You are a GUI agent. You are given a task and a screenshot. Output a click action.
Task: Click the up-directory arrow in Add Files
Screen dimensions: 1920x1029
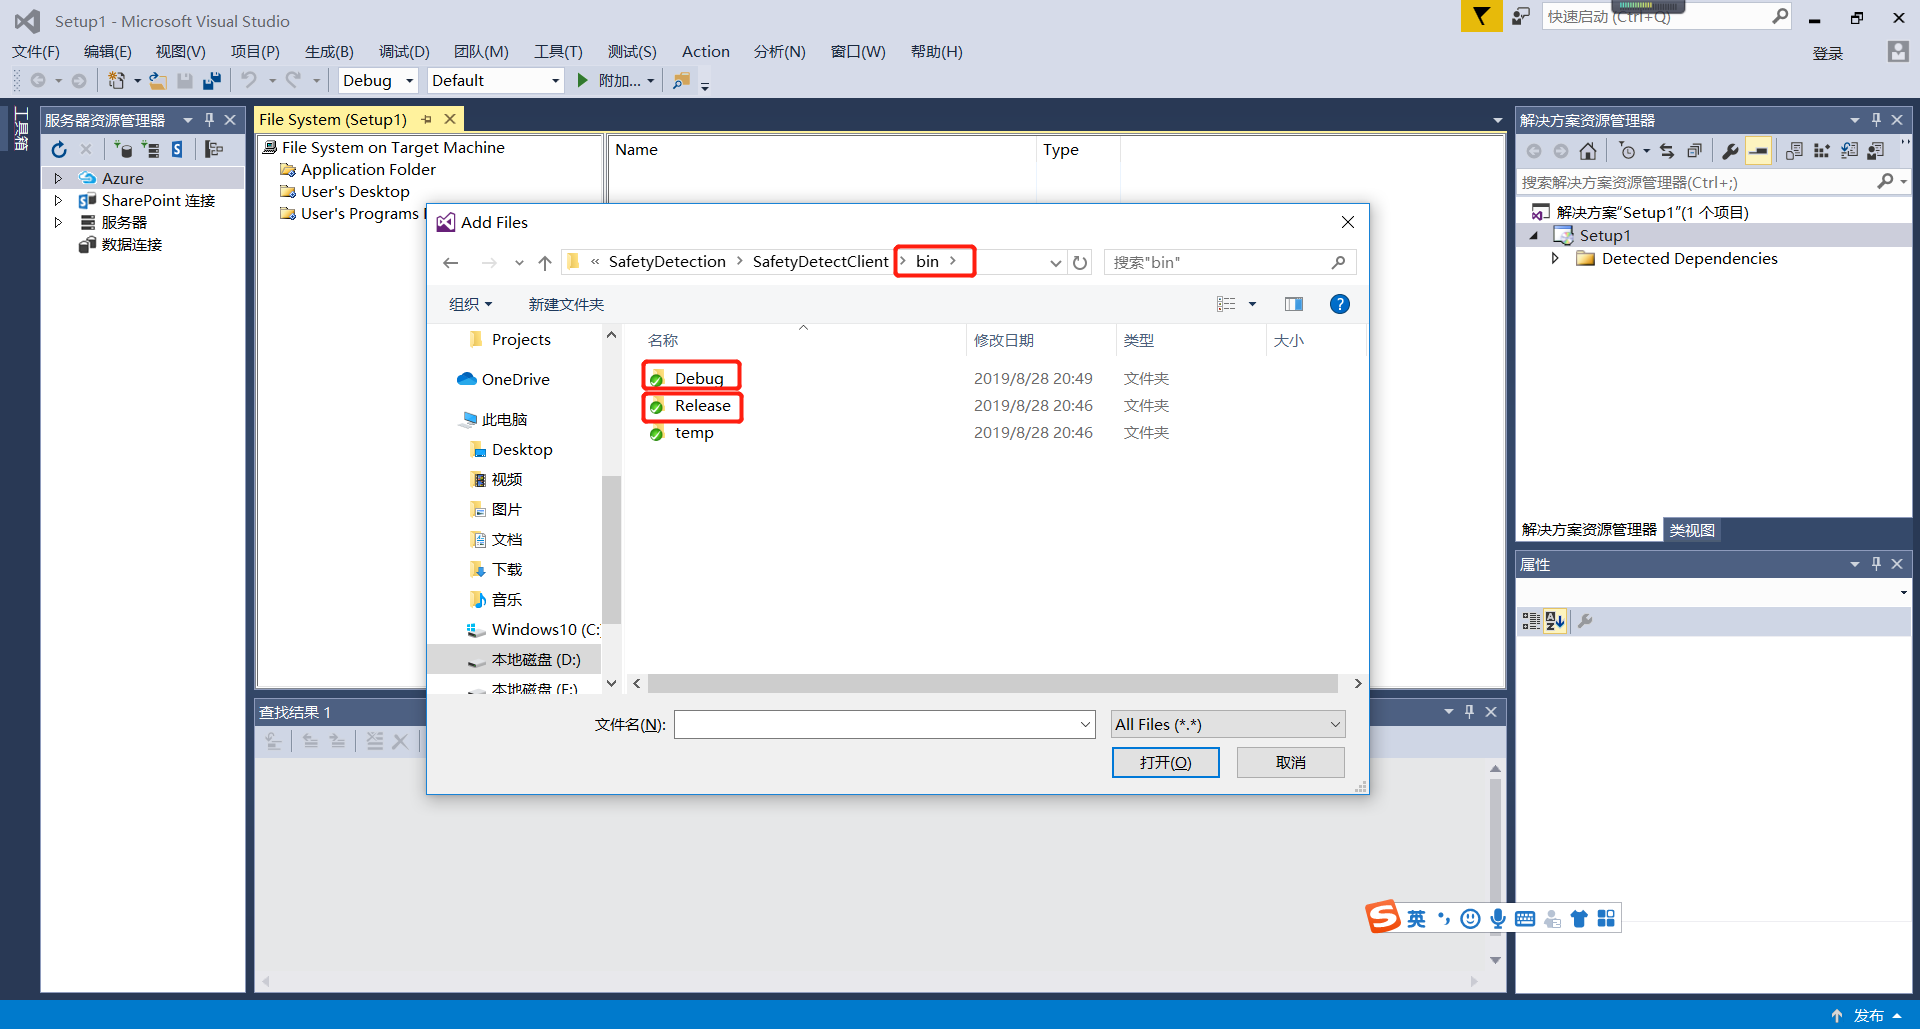(544, 263)
